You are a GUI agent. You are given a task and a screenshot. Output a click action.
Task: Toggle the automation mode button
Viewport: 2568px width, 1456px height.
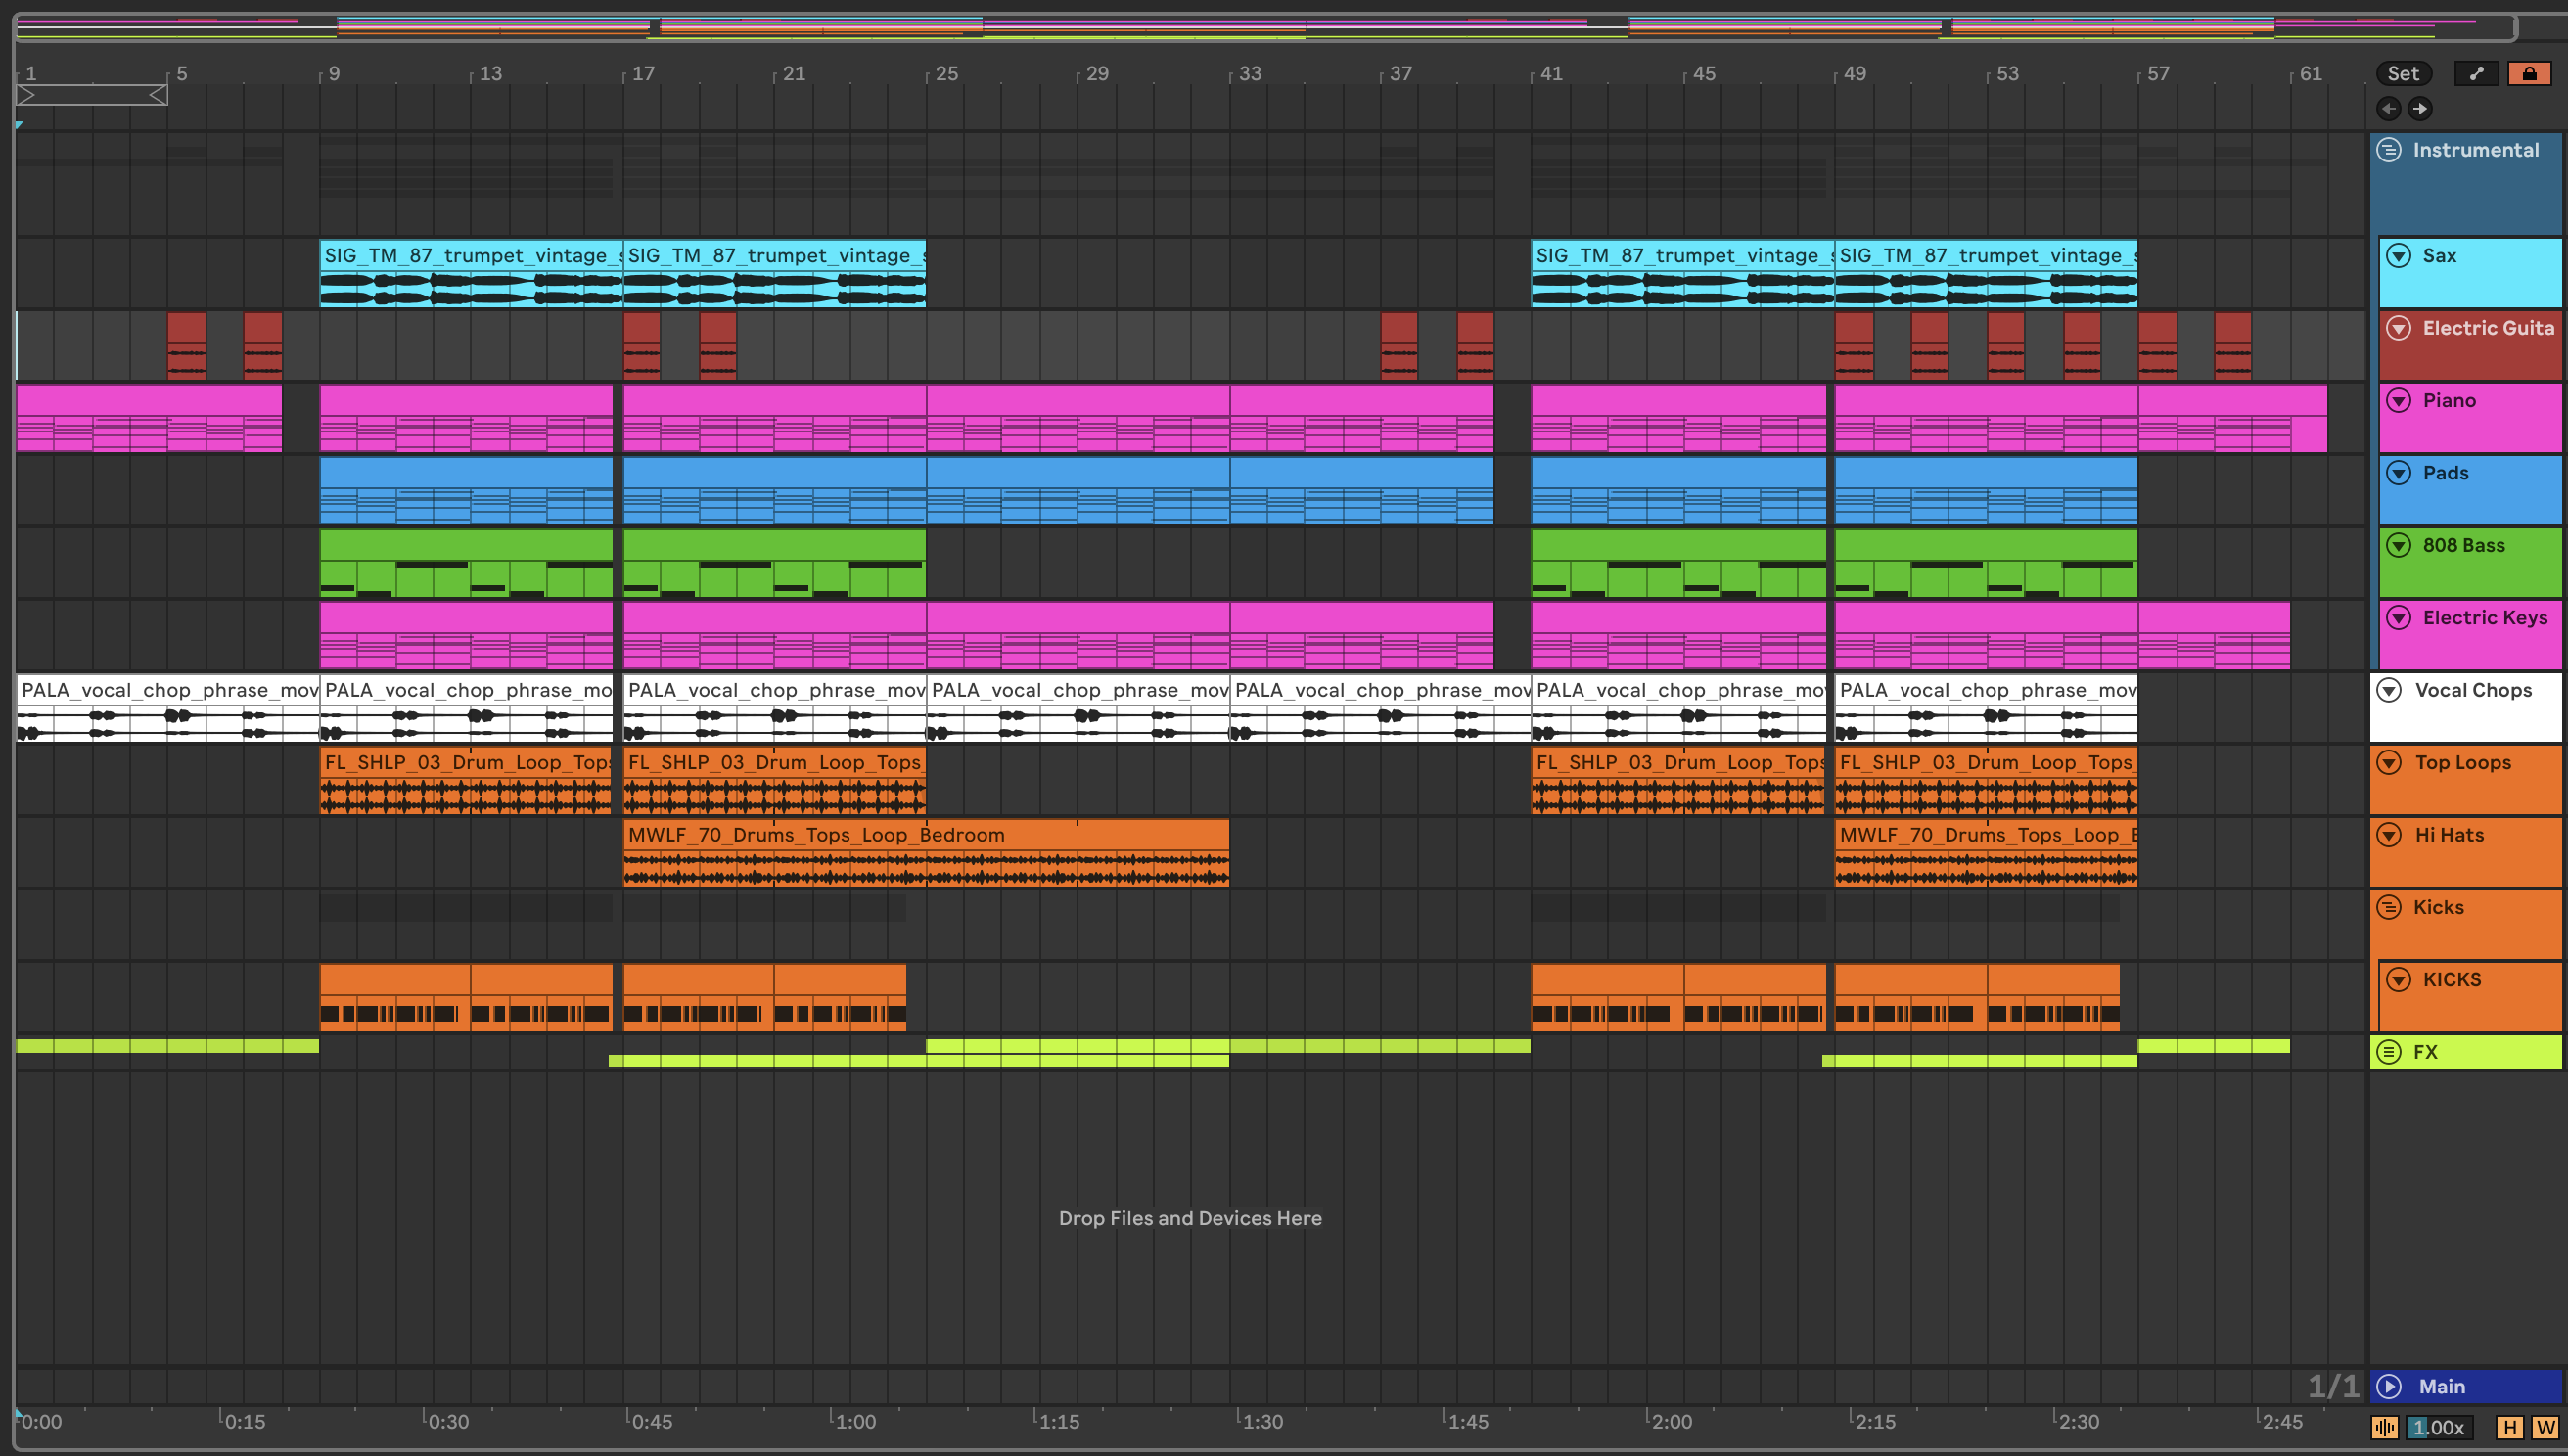[2476, 73]
